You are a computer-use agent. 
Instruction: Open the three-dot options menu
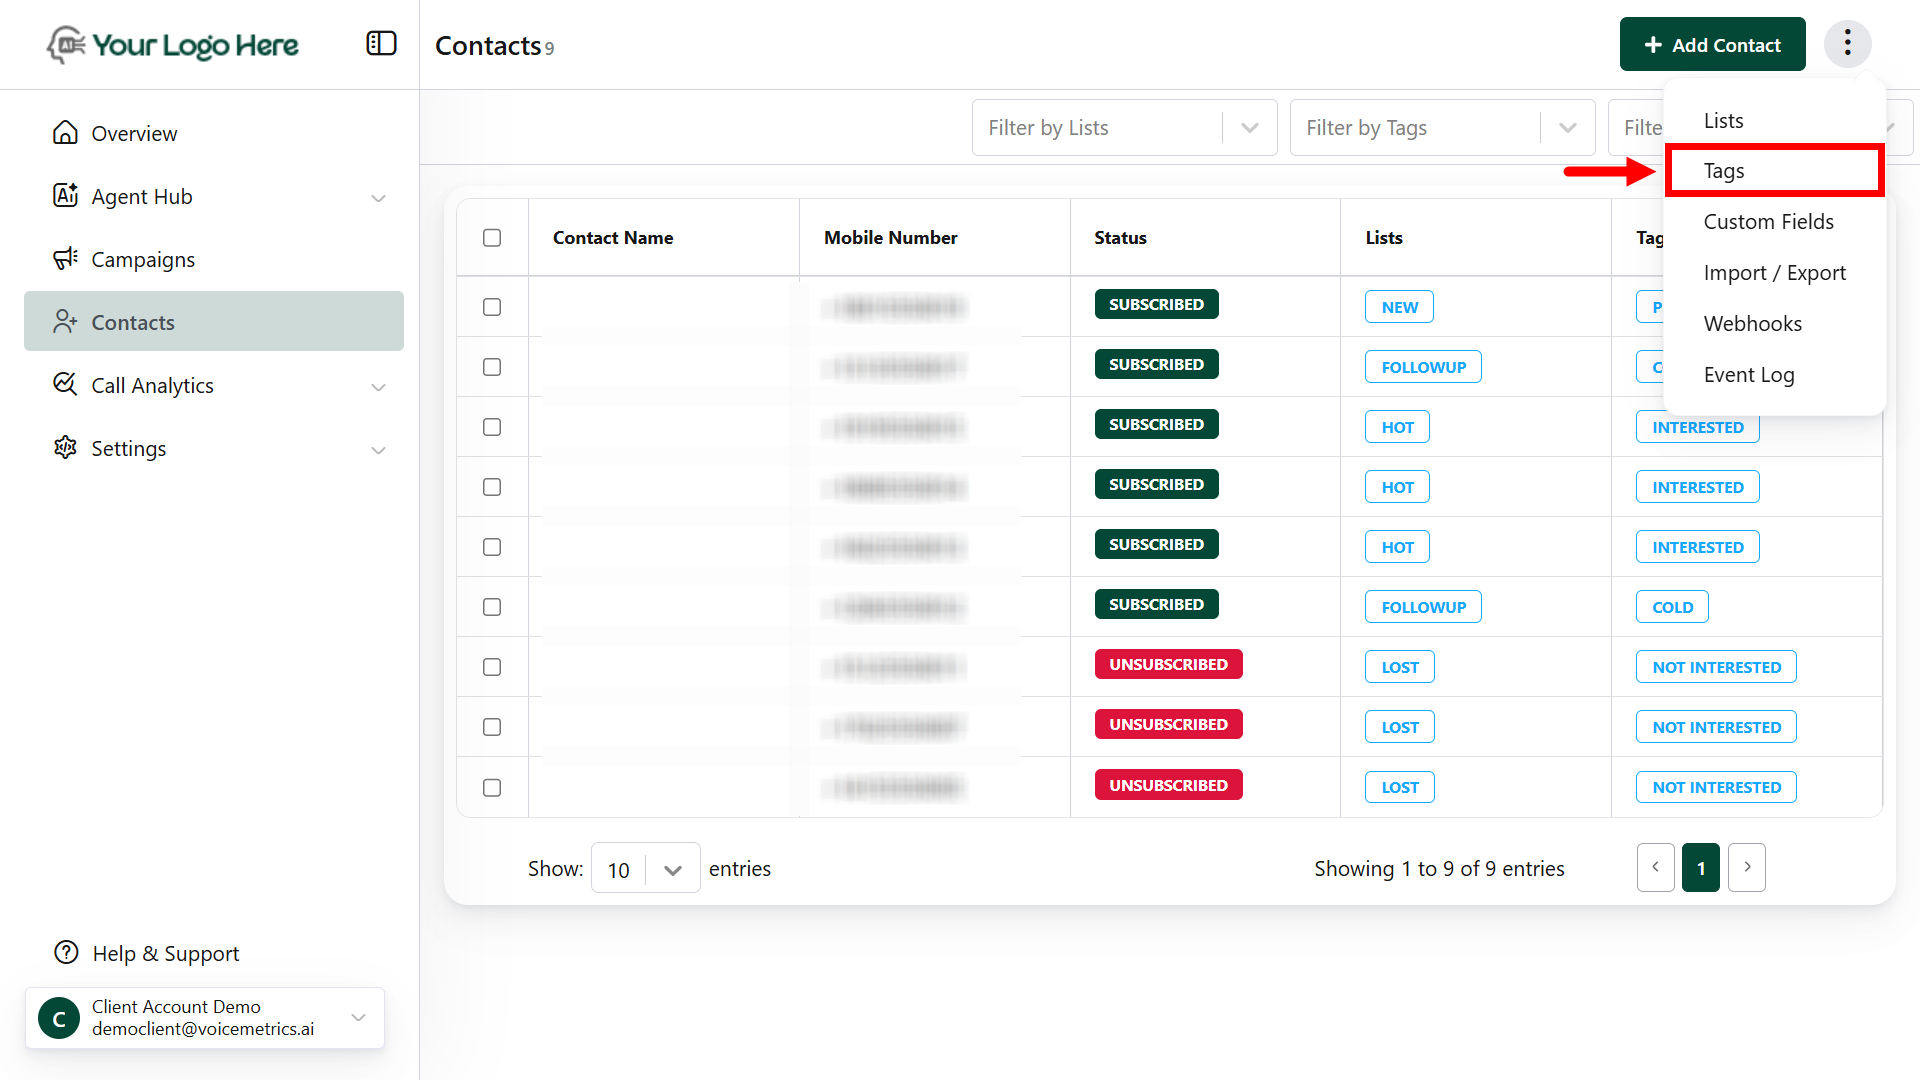[1847, 44]
